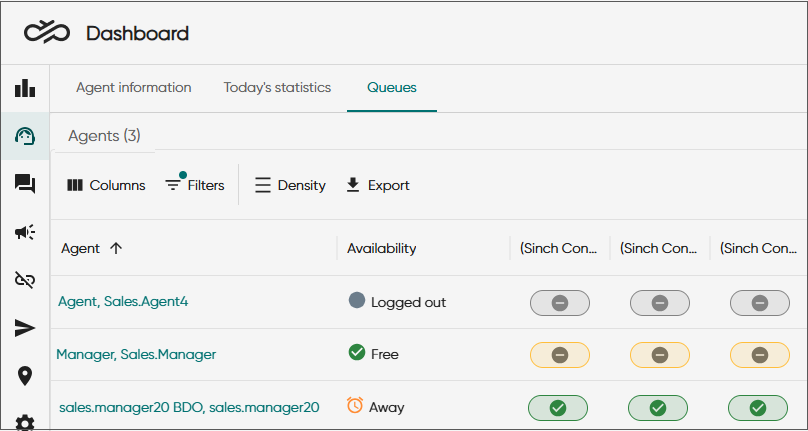Switch to Today's statistics tab
Image resolution: width=808 pixels, height=431 pixels.
[x=277, y=88]
